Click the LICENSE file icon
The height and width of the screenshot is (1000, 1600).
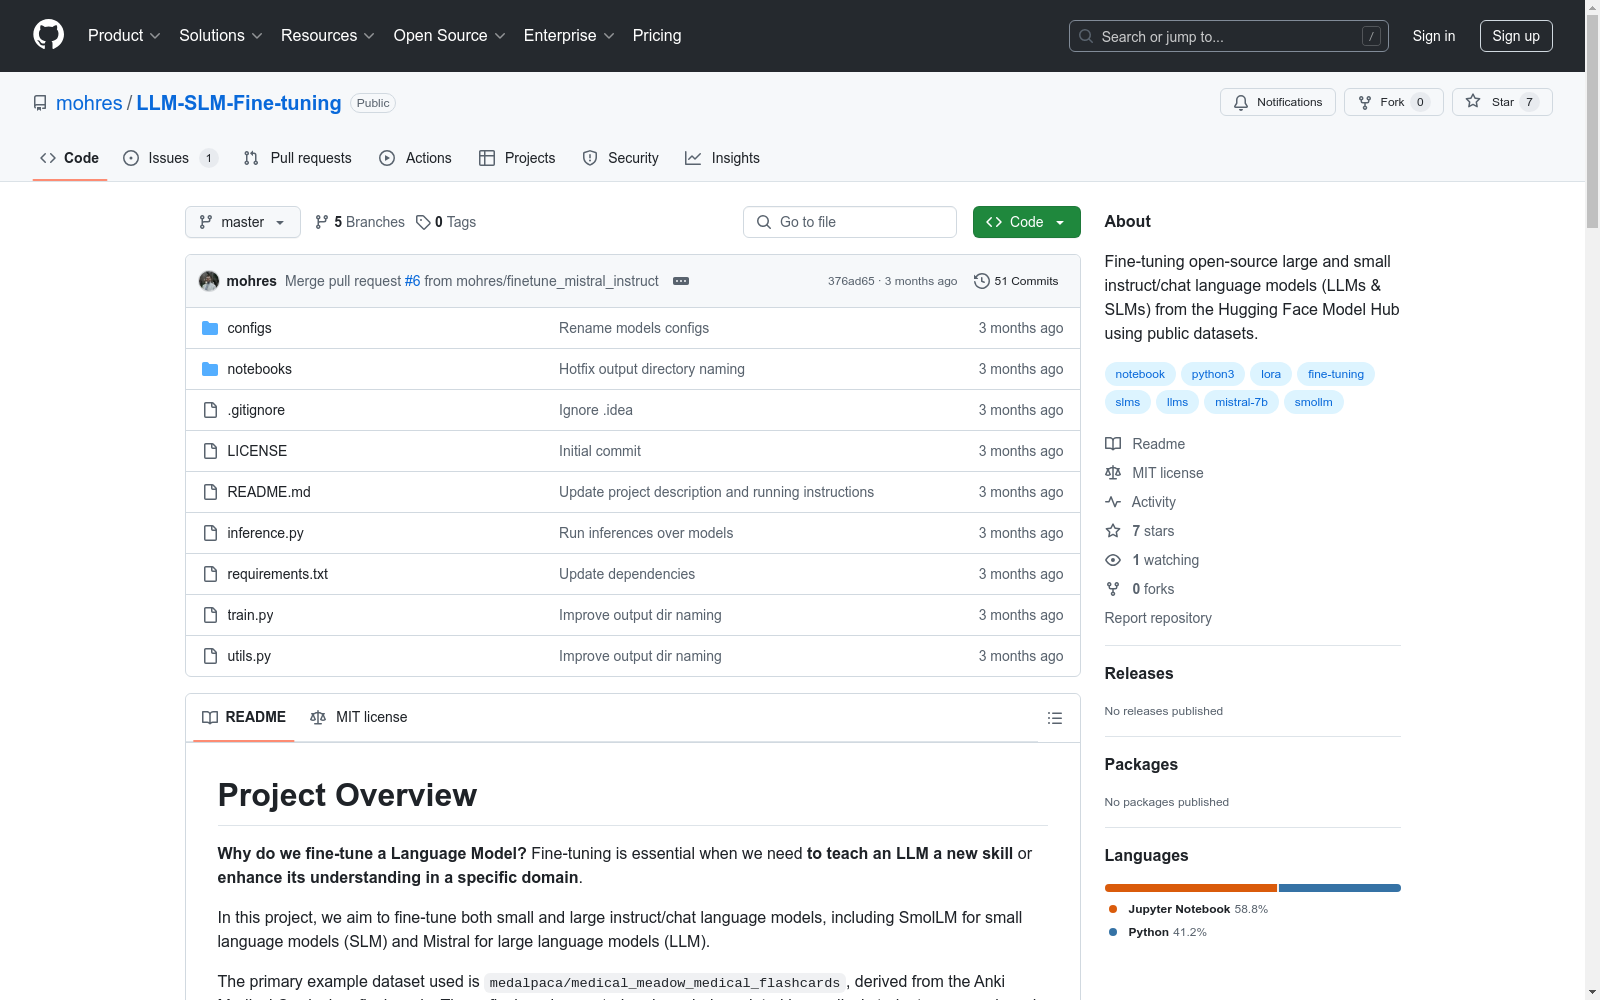[x=210, y=451]
